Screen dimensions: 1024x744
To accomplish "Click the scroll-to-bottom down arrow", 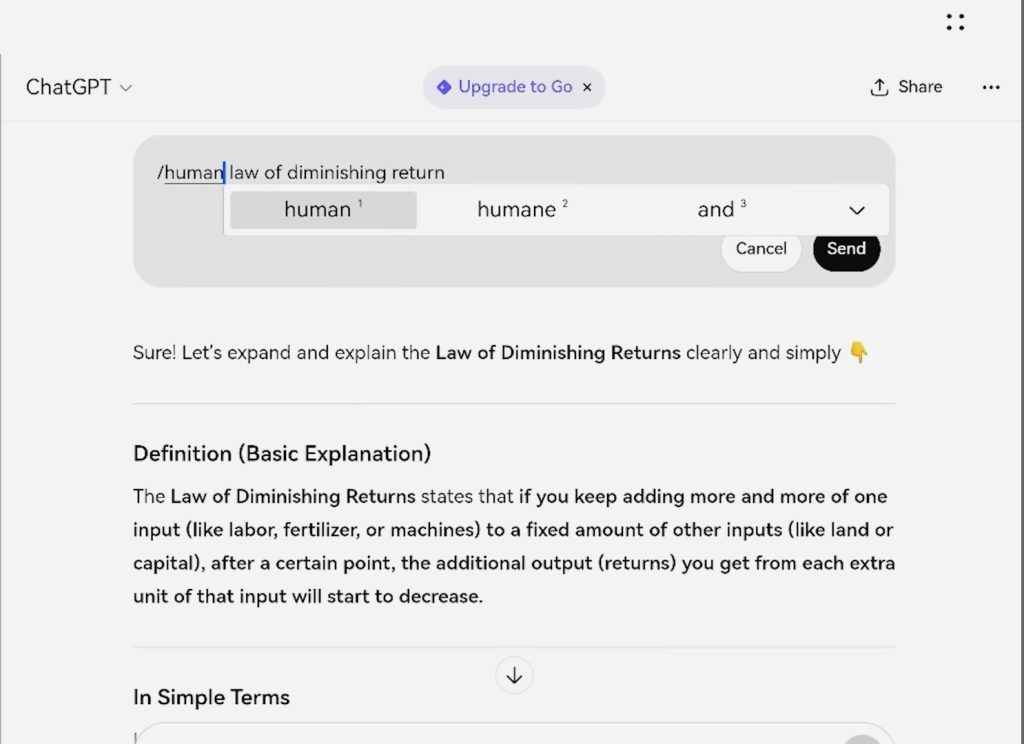I will point(514,675).
